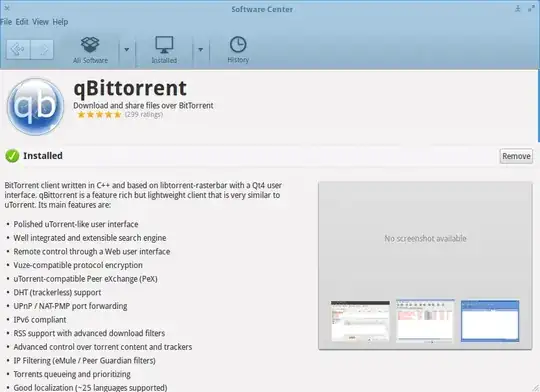Click the Remove button for qBittorrent
The height and width of the screenshot is (392, 540).
coord(516,156)
